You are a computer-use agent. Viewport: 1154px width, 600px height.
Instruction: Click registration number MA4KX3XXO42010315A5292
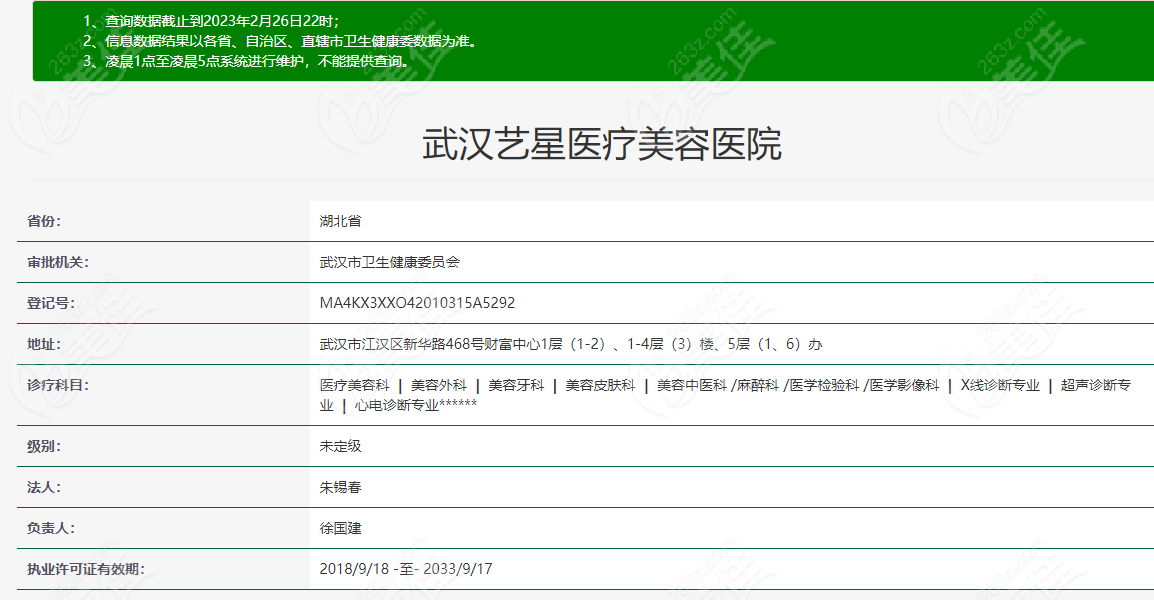pos(417,303)
